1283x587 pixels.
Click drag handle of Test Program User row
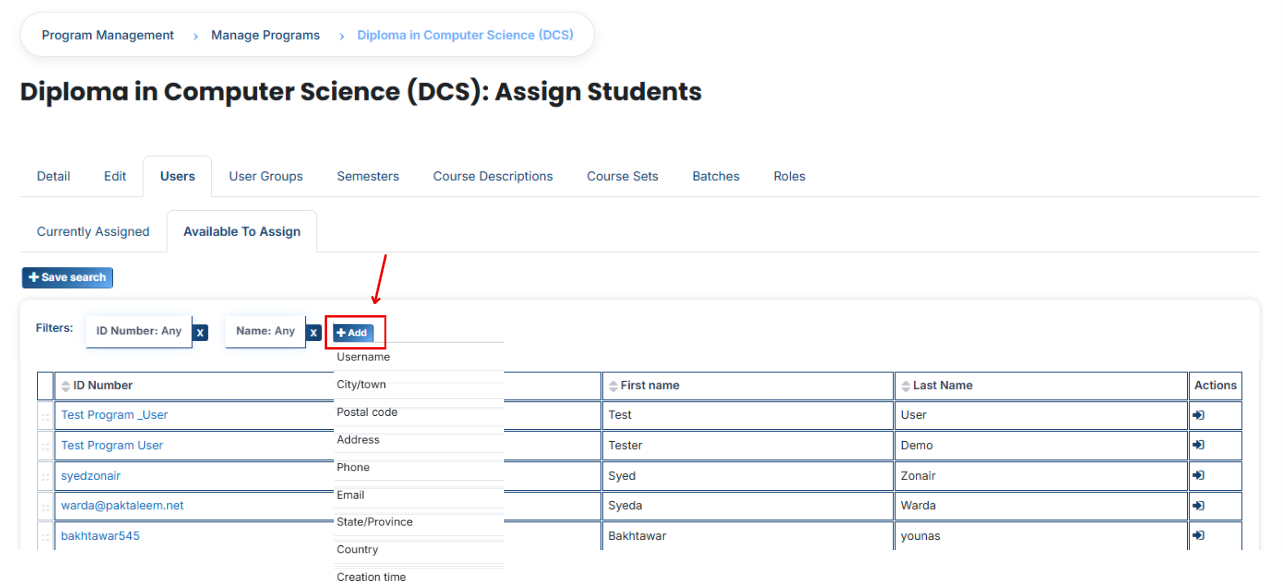point(46,446)
